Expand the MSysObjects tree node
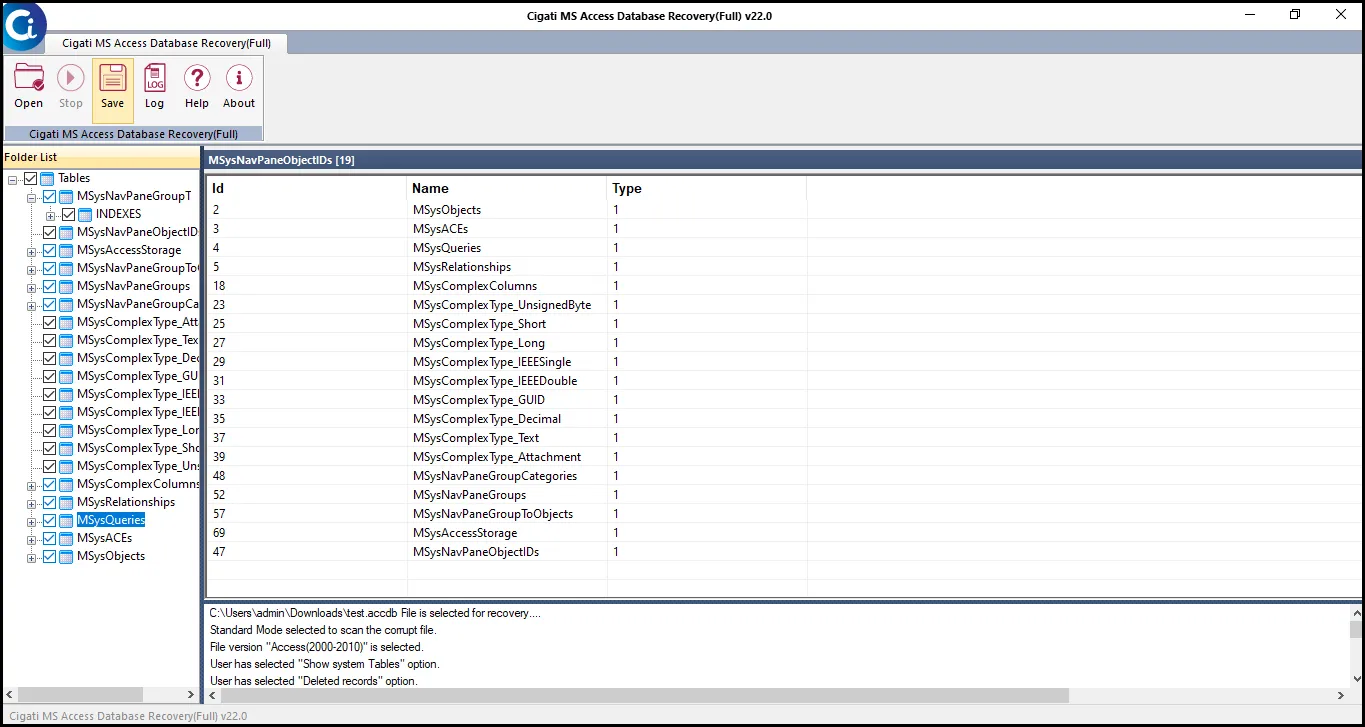This screenshot has height=727, width=1365. tap(31, 557)
